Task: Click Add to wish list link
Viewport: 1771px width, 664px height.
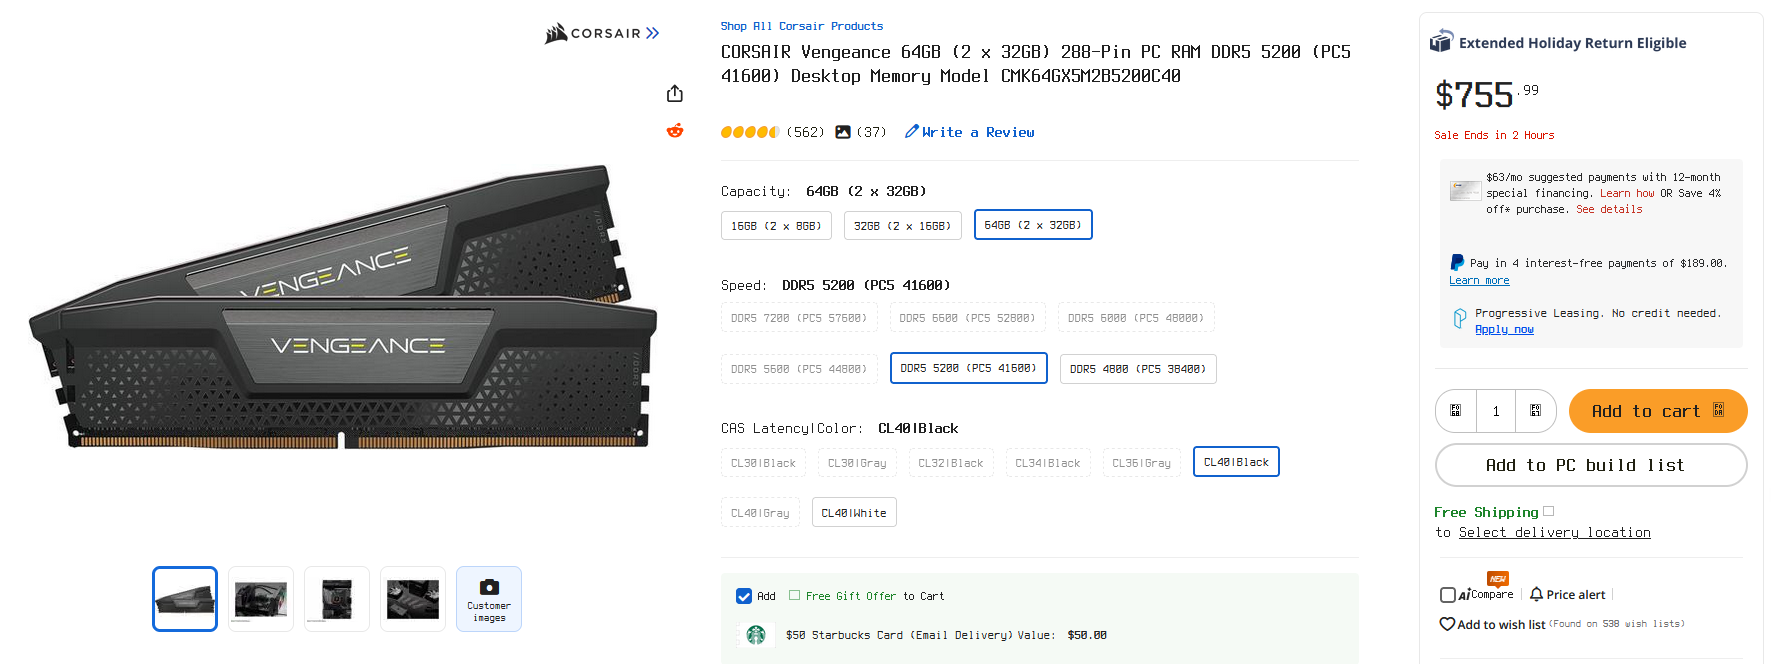Action: click(x=1501, y=624)
